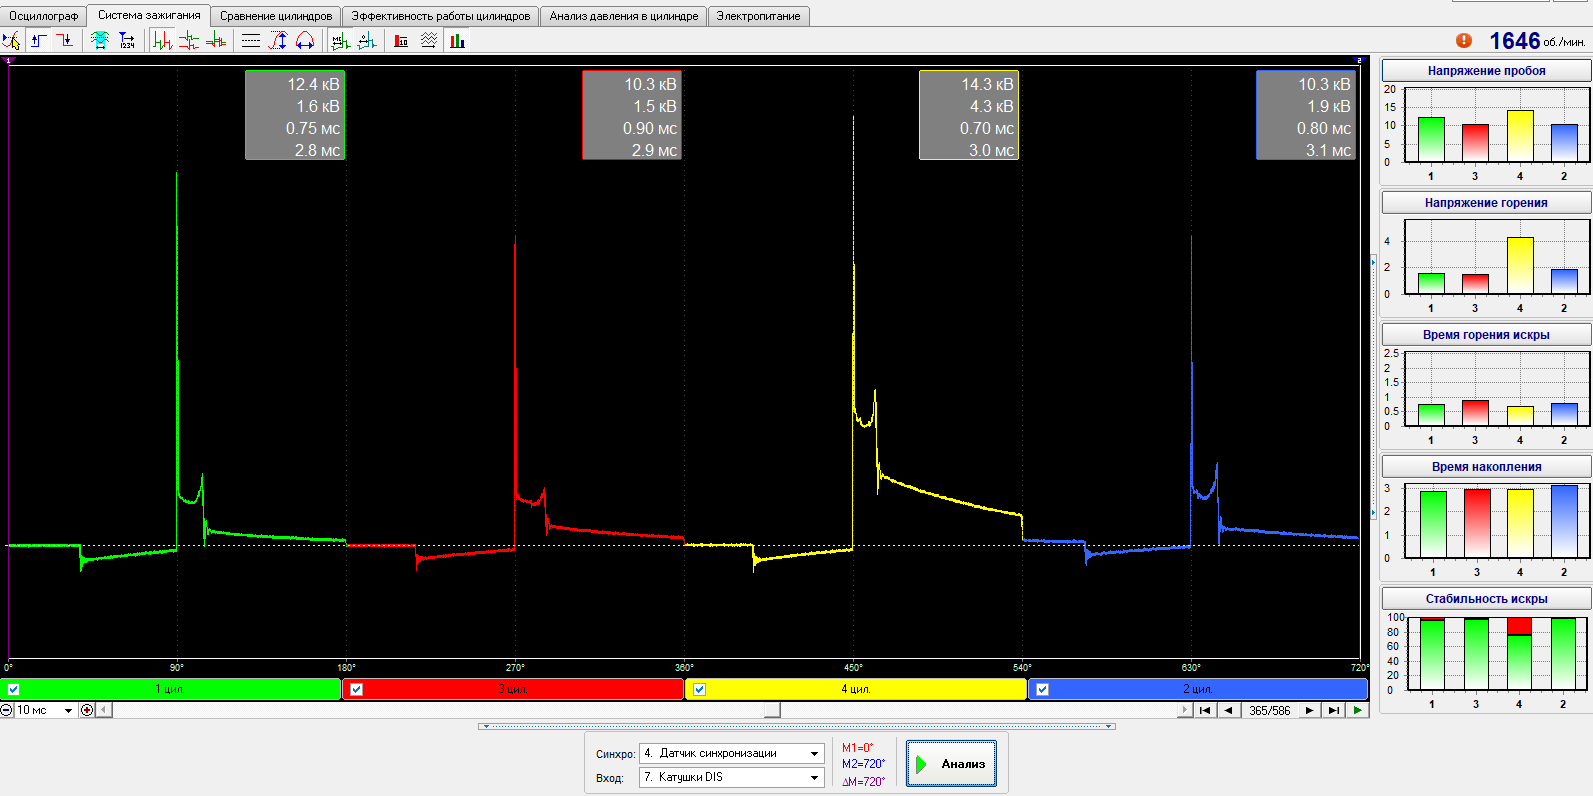Open the Электропитание tab
1593x796 pixels.
758,16
